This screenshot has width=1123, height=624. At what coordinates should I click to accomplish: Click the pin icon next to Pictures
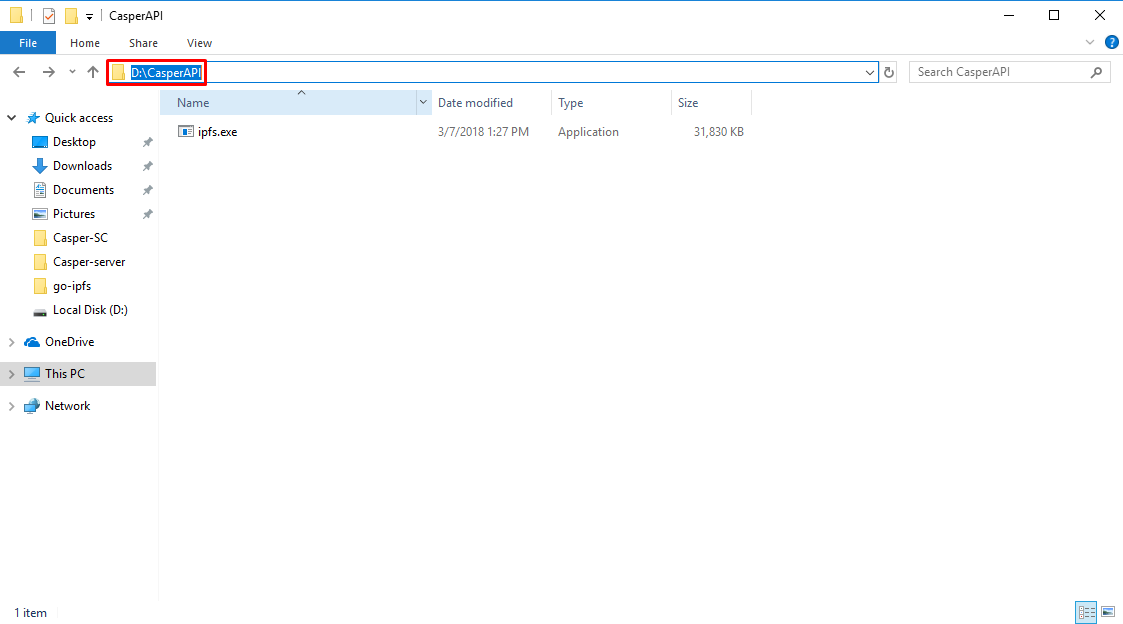(x=148, y=214)
